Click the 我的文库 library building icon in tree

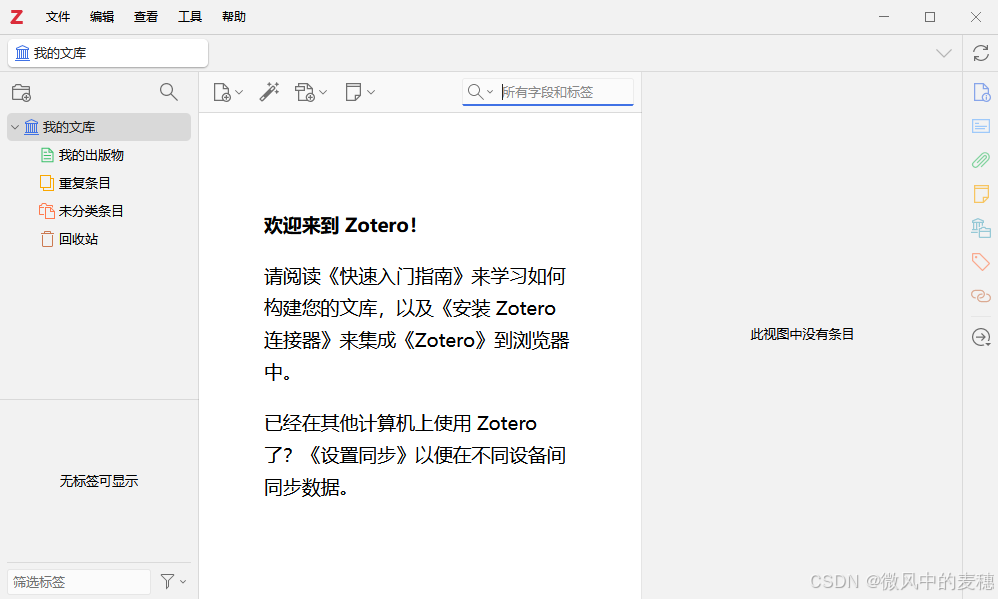pos(31,127)
